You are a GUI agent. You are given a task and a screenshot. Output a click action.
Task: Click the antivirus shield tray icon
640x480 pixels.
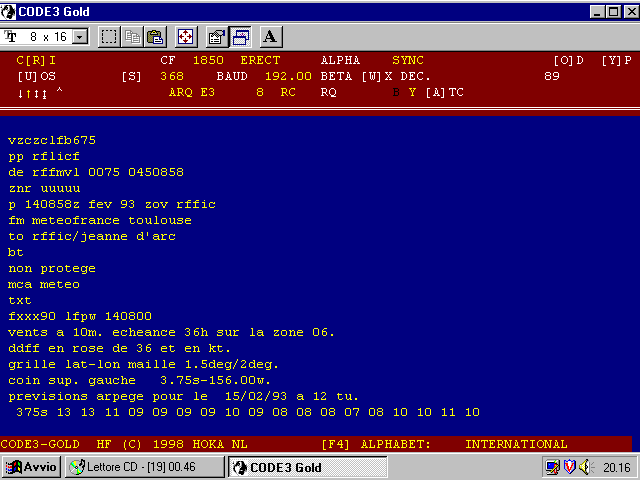(x=568, y=467)
